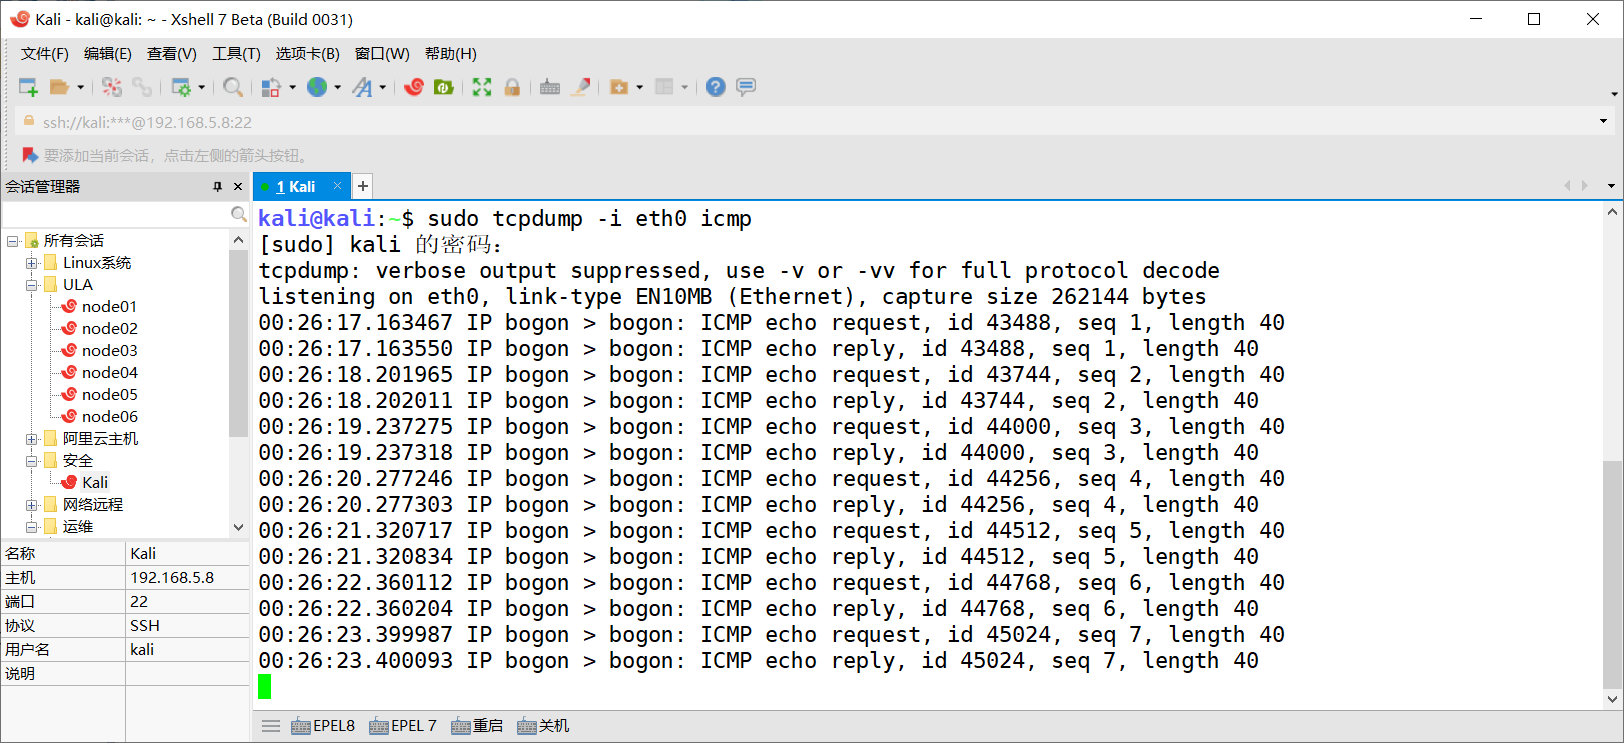Open the 窗口(W) menu

coord(382,53)
